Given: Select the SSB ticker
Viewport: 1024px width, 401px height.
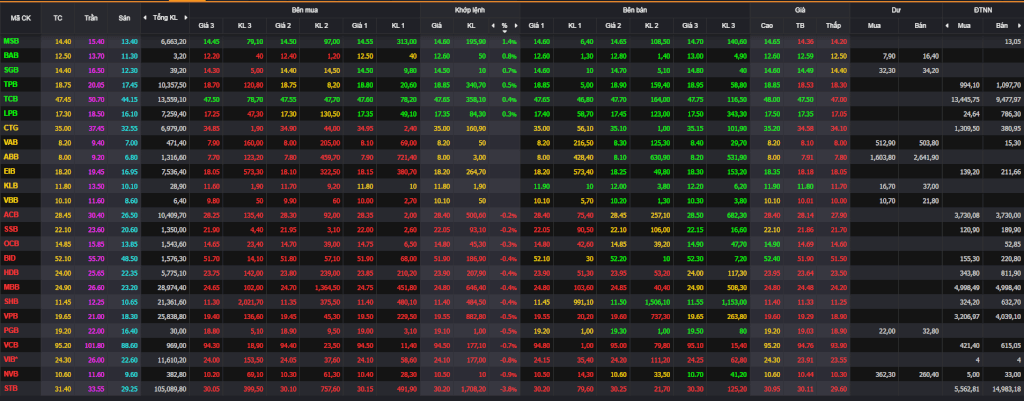Looking at the screenshot, I should click(10, 229).
